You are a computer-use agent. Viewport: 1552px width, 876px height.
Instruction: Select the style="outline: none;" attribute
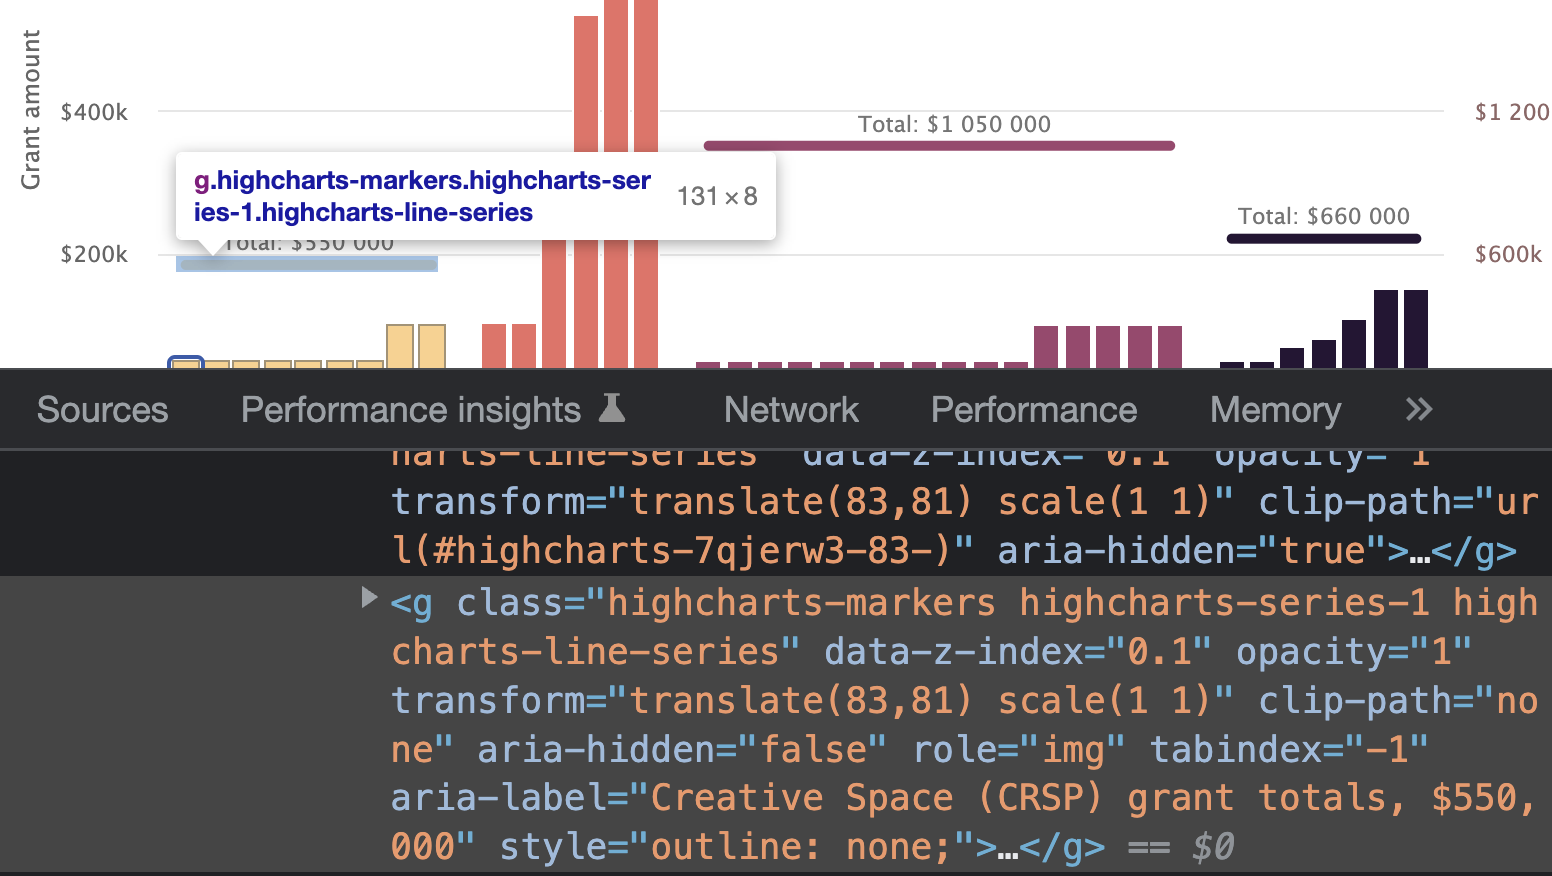click(x=737, y=847)
